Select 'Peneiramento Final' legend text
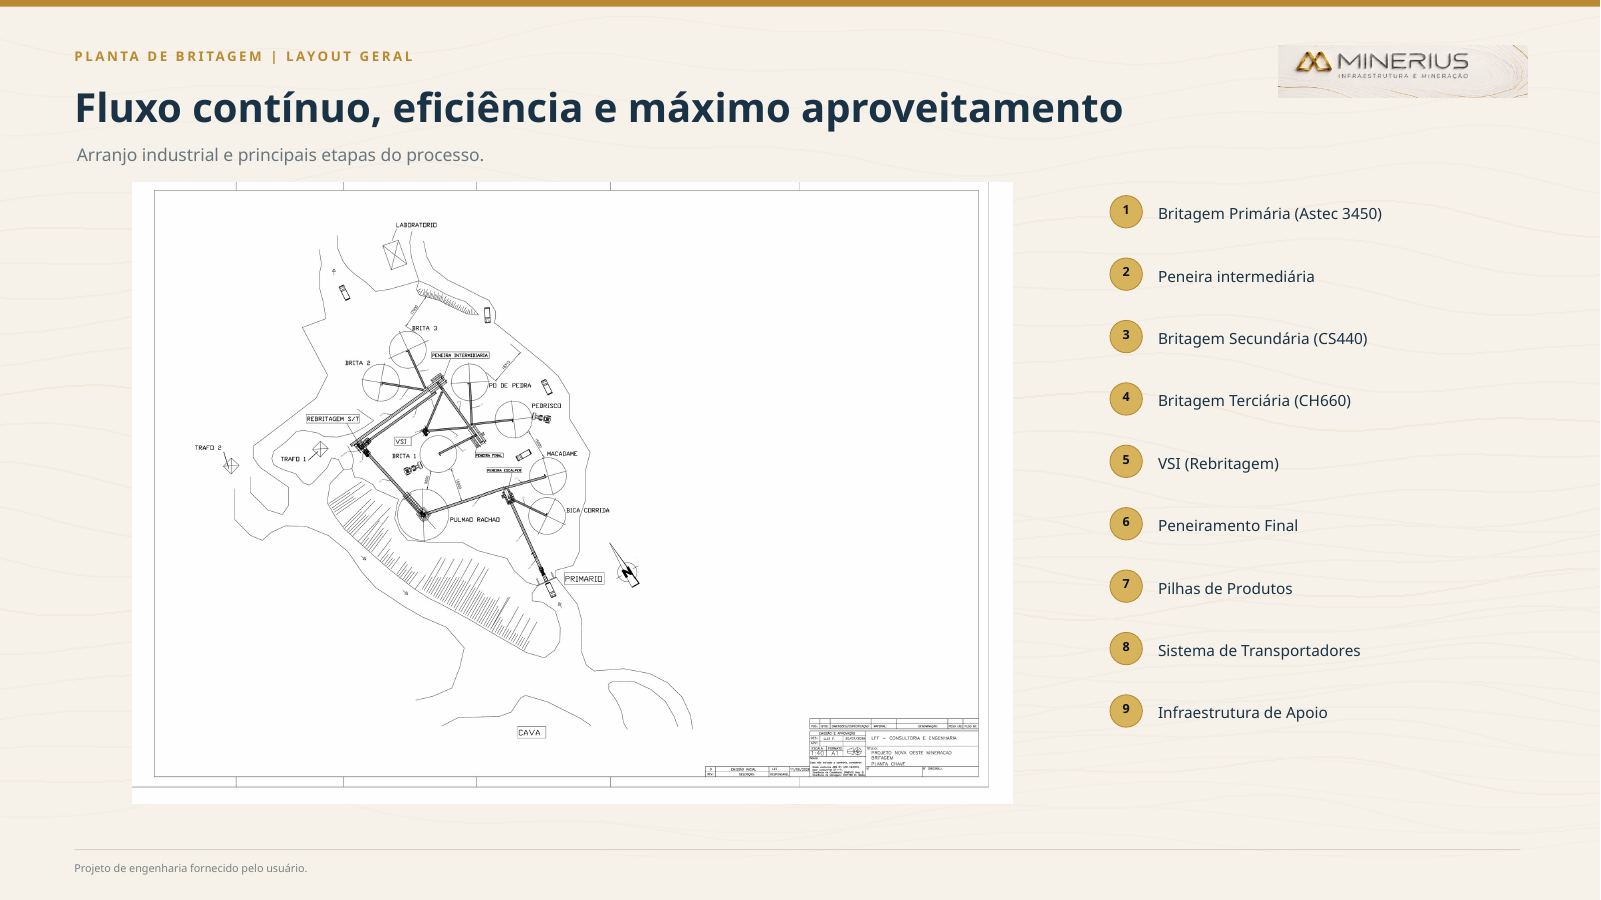This screenshot has width=1601, height=900. [x=1228, y=525]
